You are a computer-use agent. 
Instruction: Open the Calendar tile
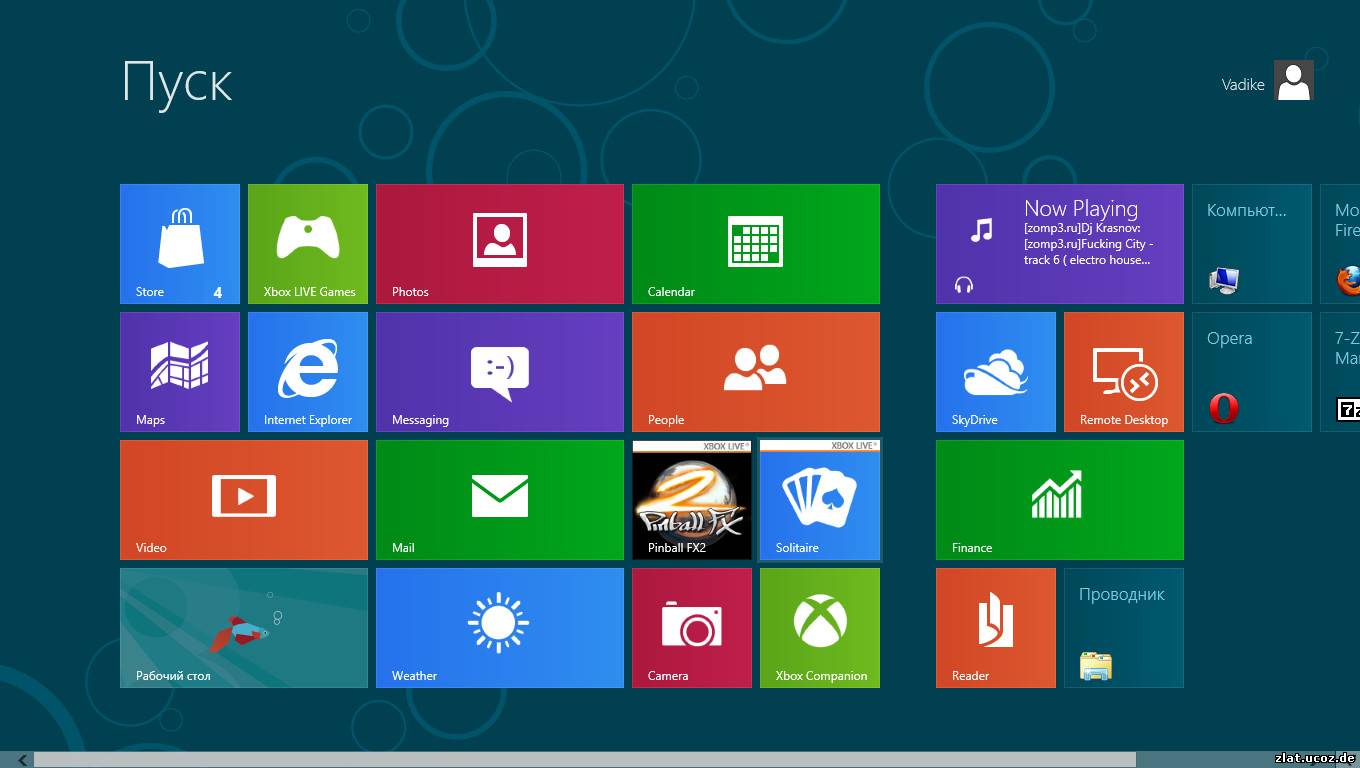756,244
